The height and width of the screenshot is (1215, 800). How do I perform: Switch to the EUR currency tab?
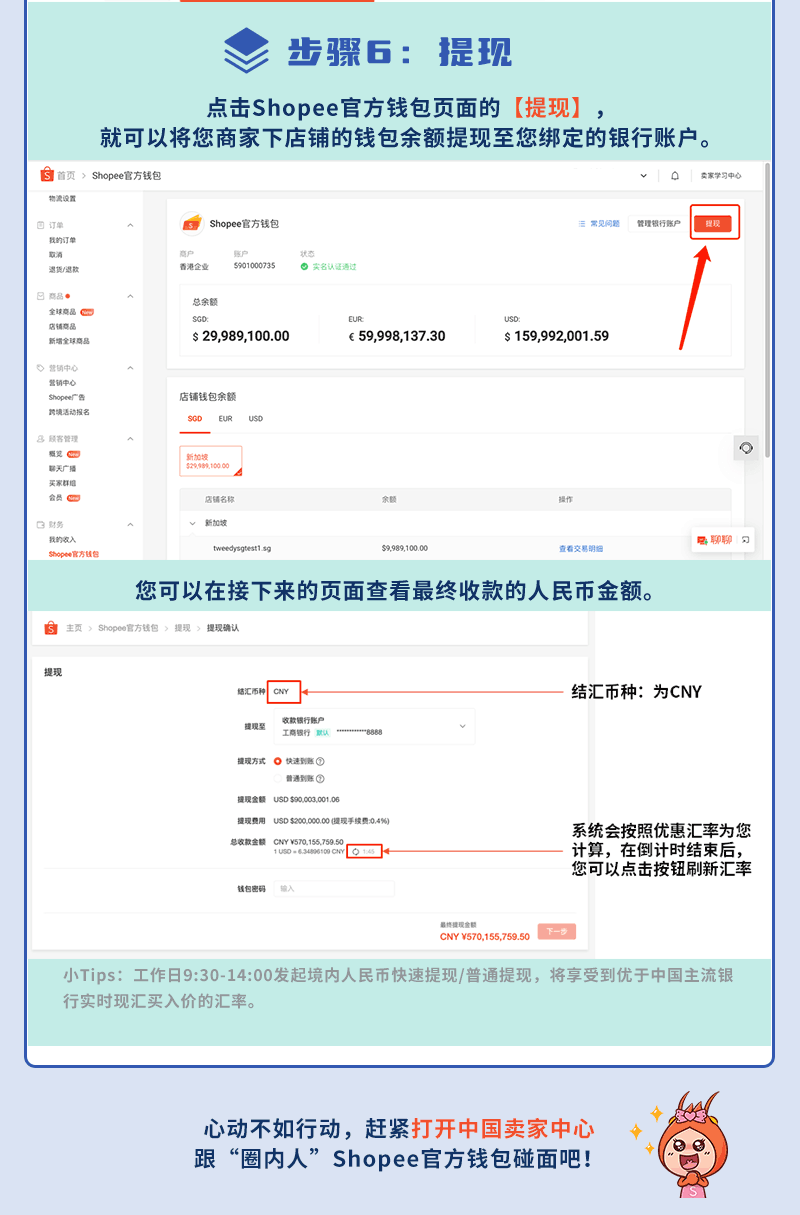223,418
